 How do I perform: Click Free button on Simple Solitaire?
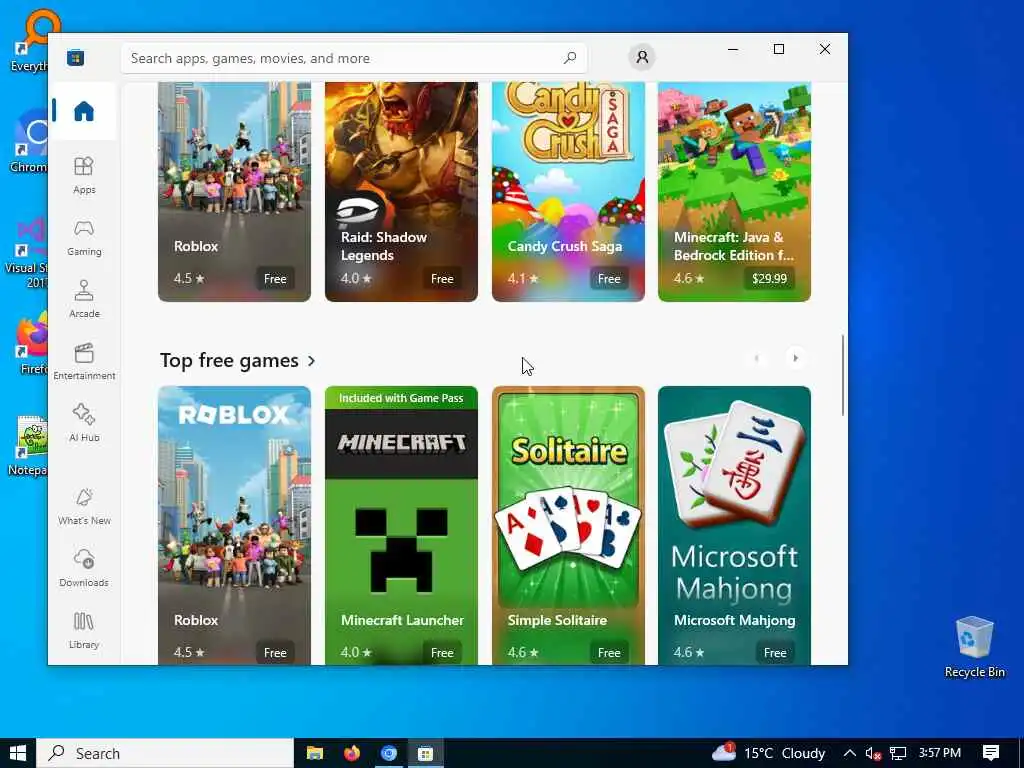pyautogui.click(x=609, y=652)
